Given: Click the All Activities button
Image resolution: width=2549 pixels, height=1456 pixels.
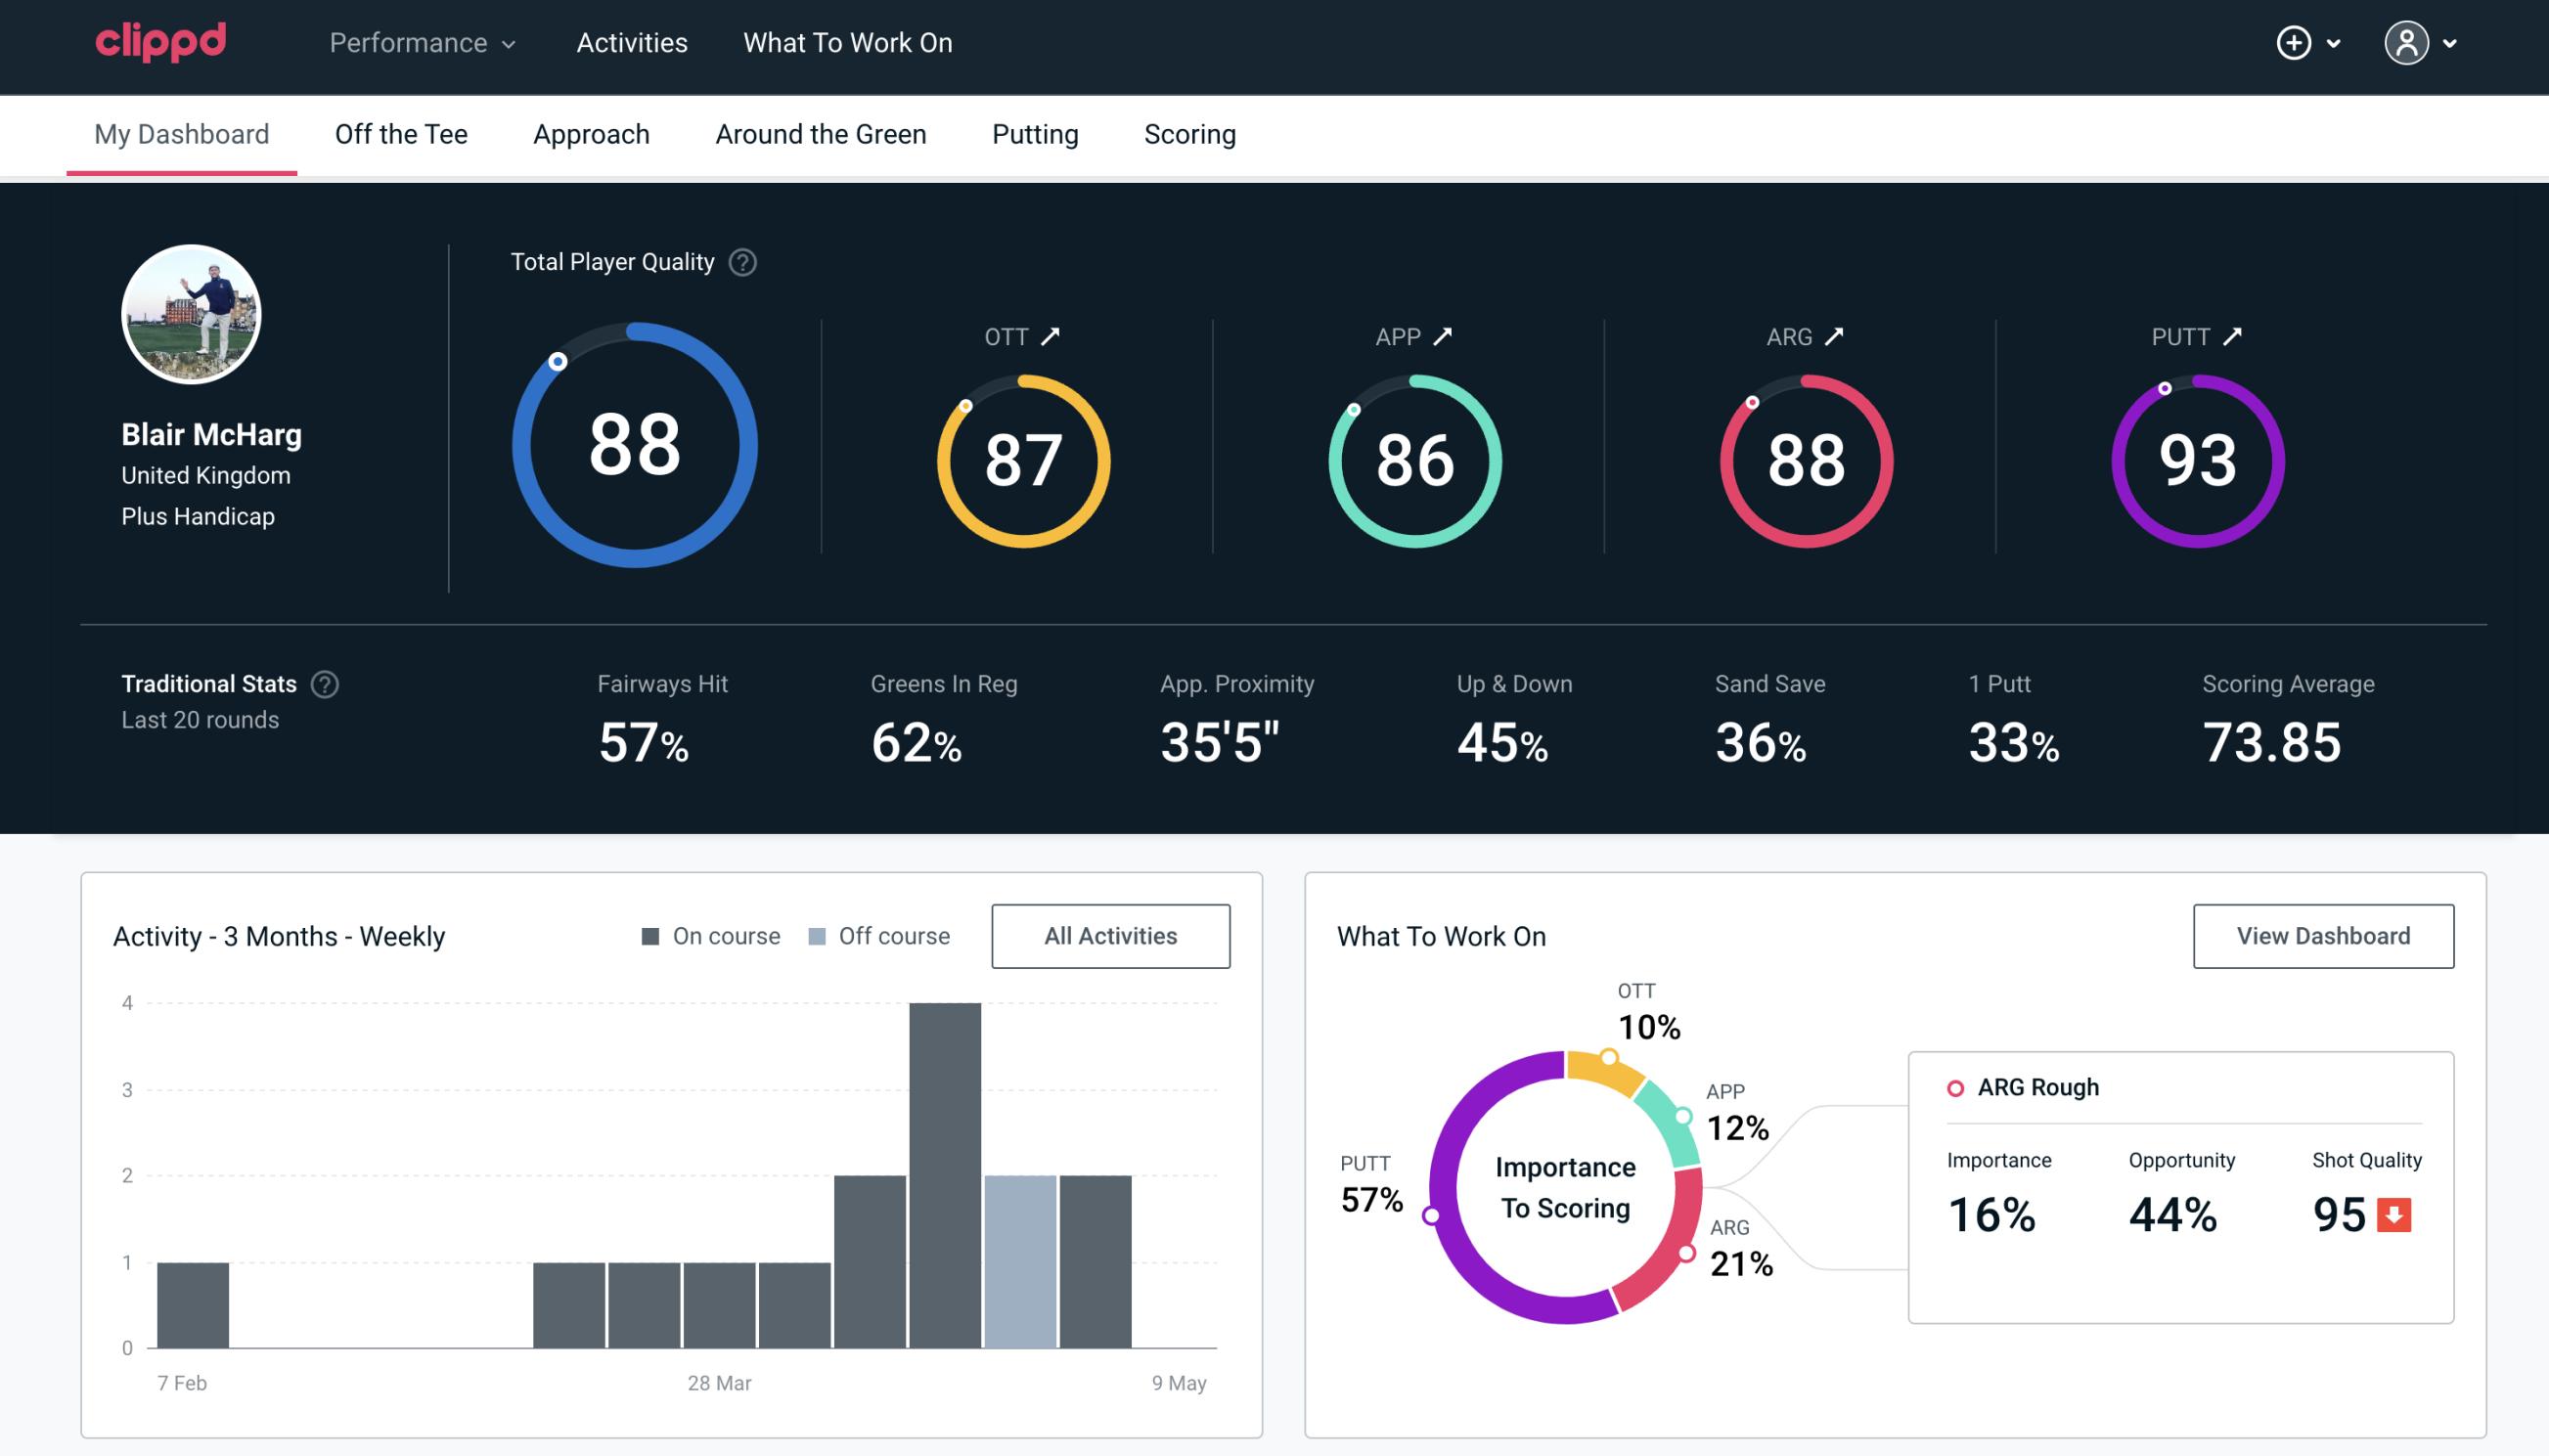Looking at the screenshot, I should 1110,935.
